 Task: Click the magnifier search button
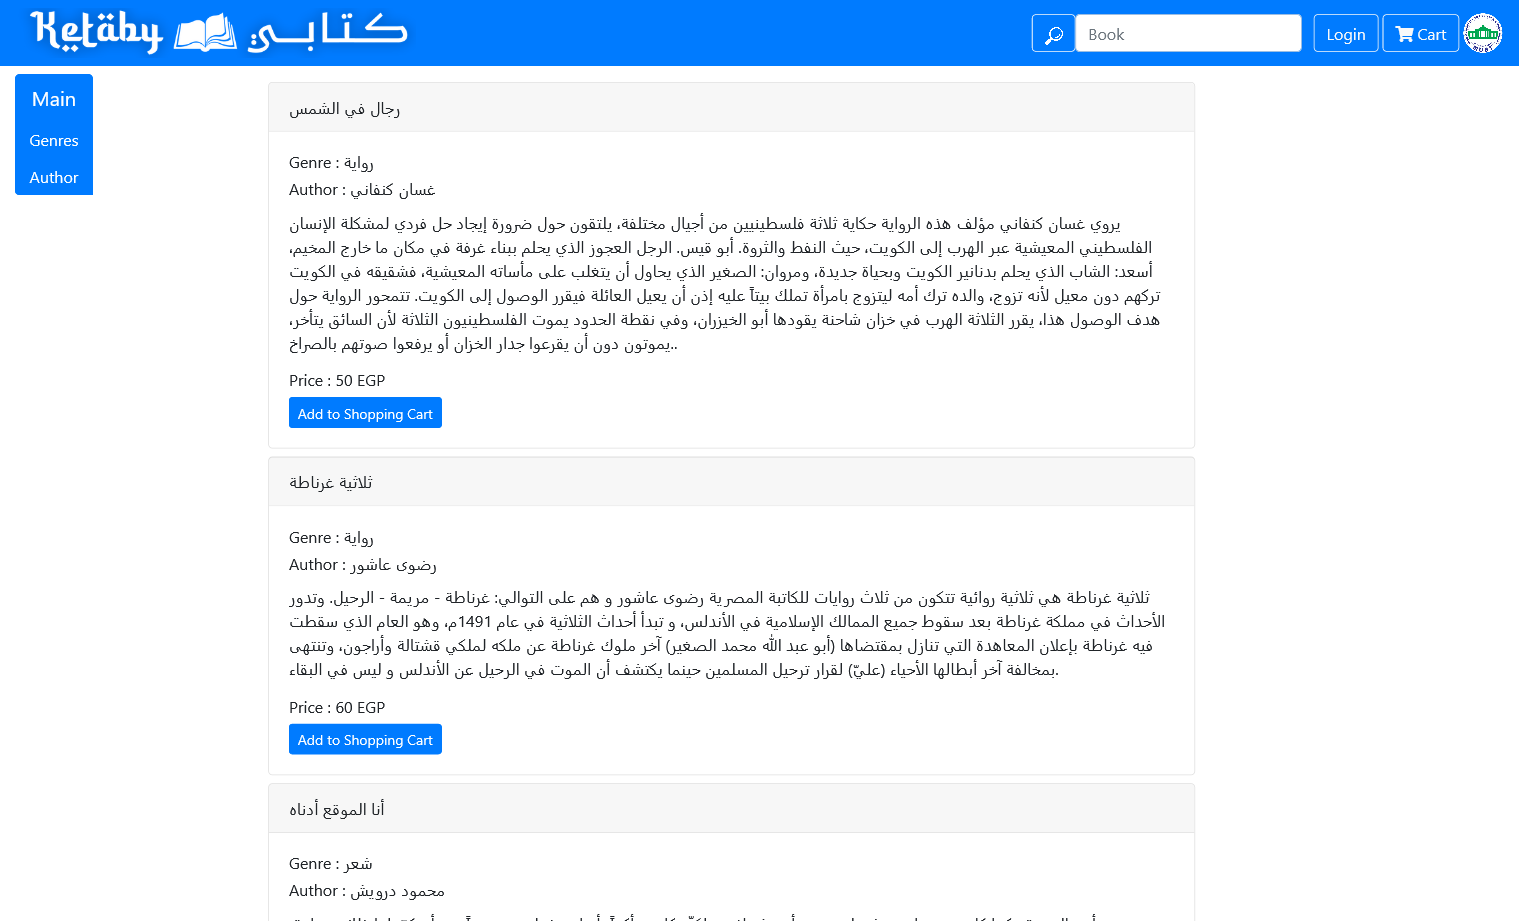(x=1053, y=34)
